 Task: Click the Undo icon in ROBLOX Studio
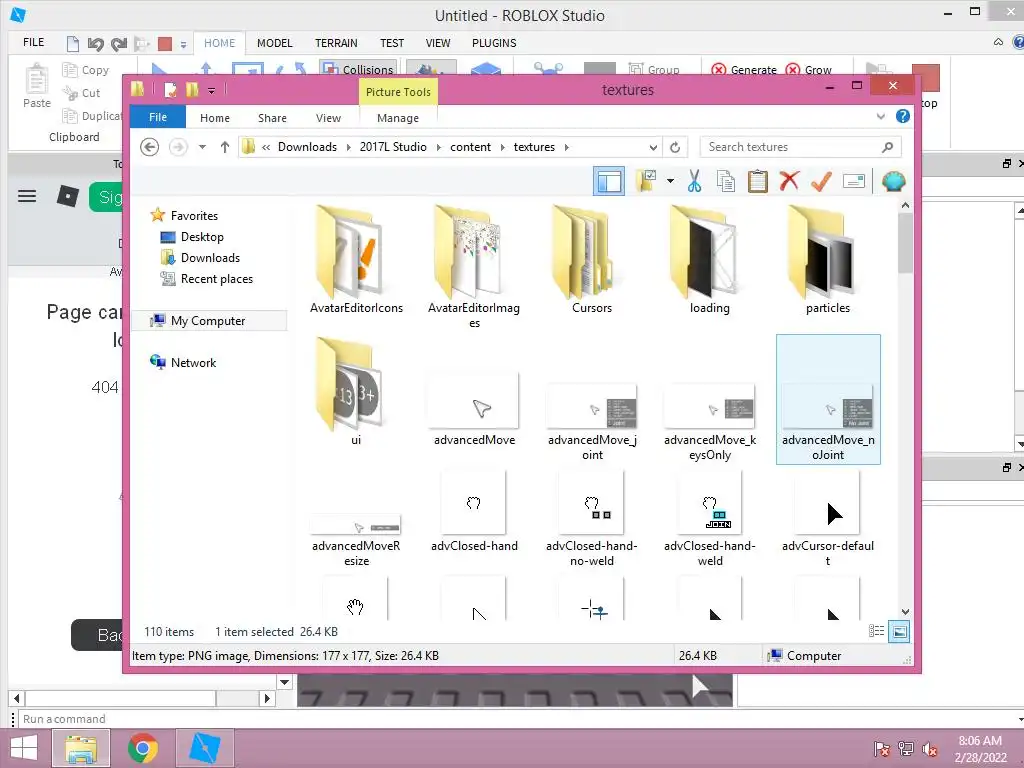pos(95,44)
